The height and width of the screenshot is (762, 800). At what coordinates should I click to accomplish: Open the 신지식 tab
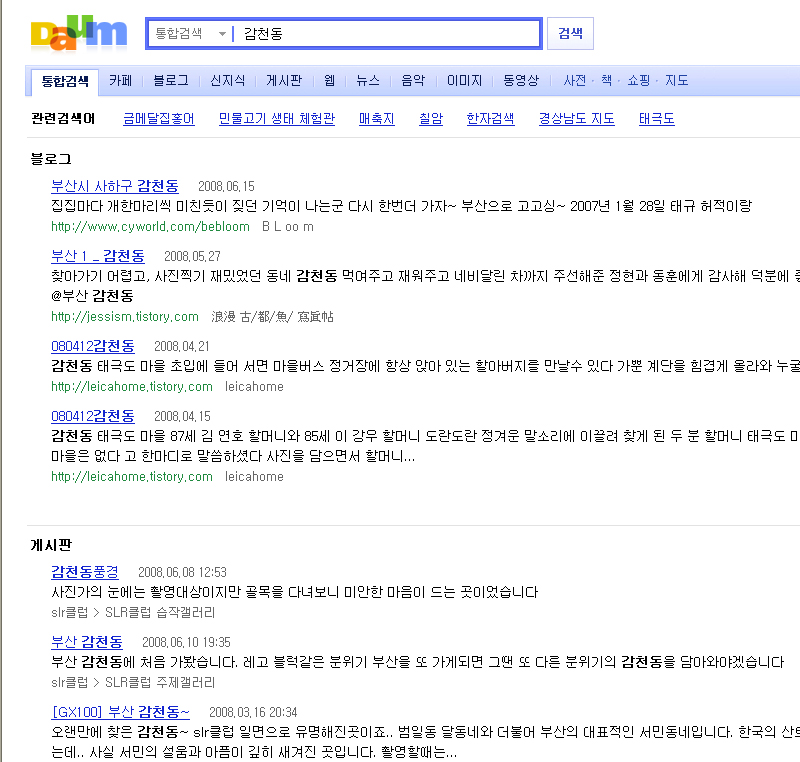coord(228,81)
